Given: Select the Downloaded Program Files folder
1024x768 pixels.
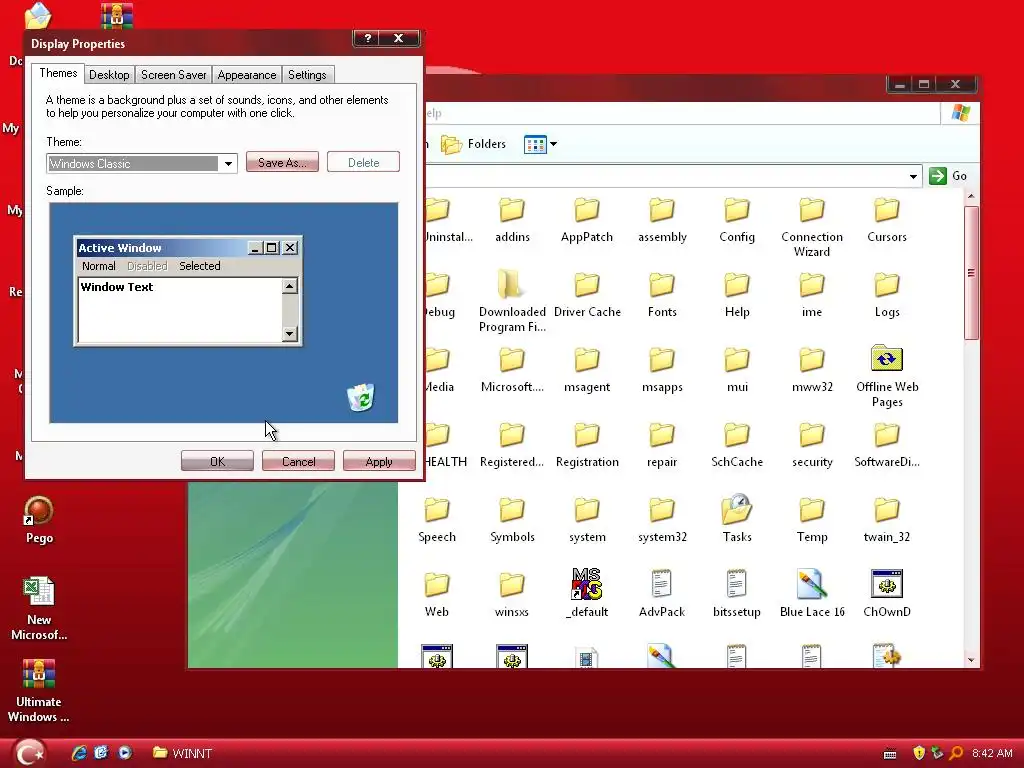Looking at the screenshot, I should 512,302.
